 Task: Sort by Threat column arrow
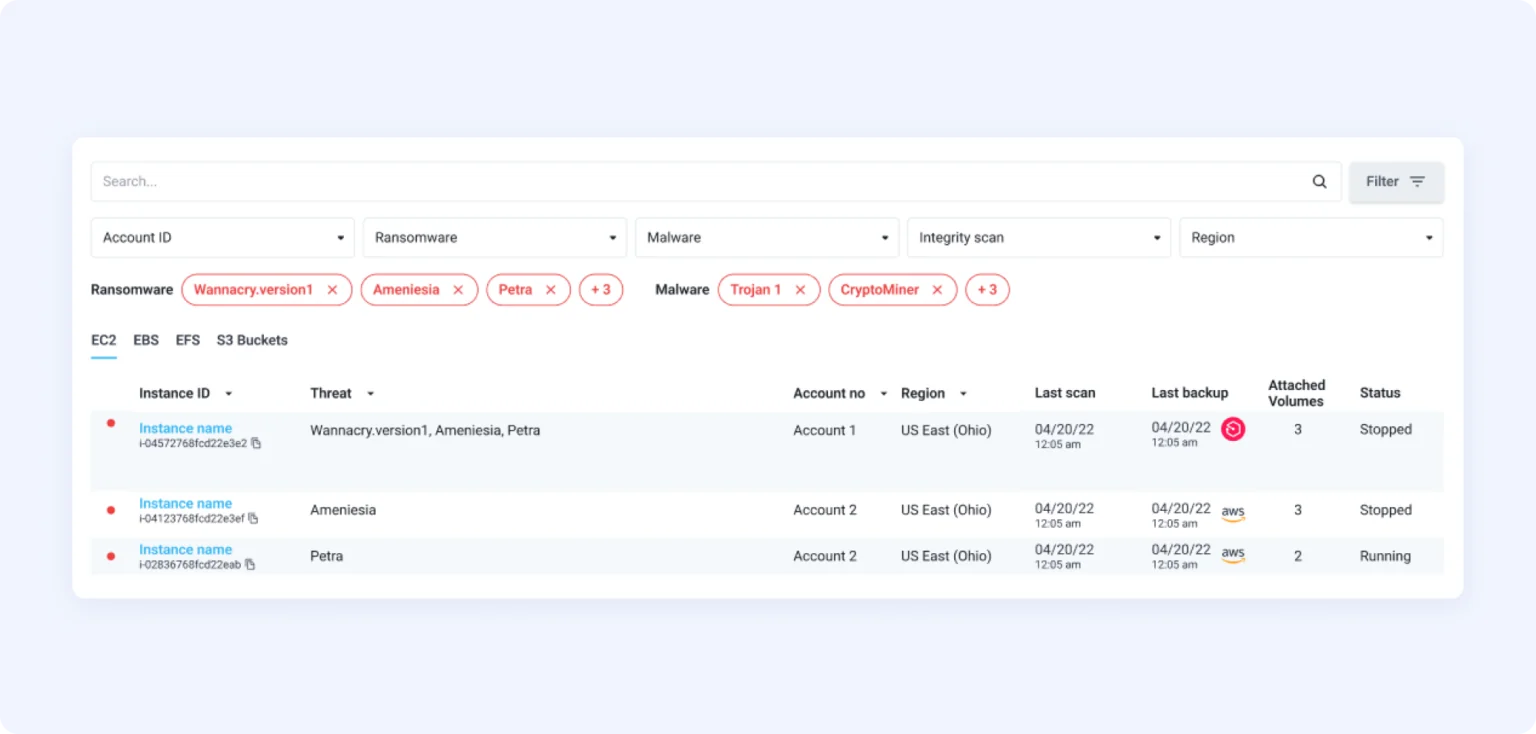point(370,394)
